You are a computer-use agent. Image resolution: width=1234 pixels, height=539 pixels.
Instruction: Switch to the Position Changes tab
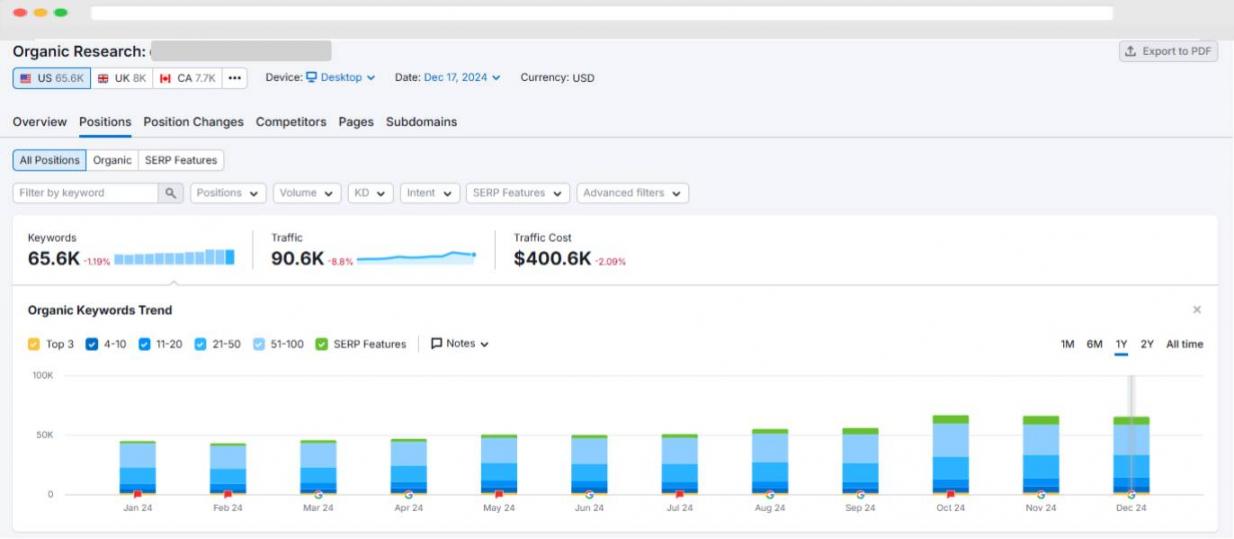coord(193,122)
